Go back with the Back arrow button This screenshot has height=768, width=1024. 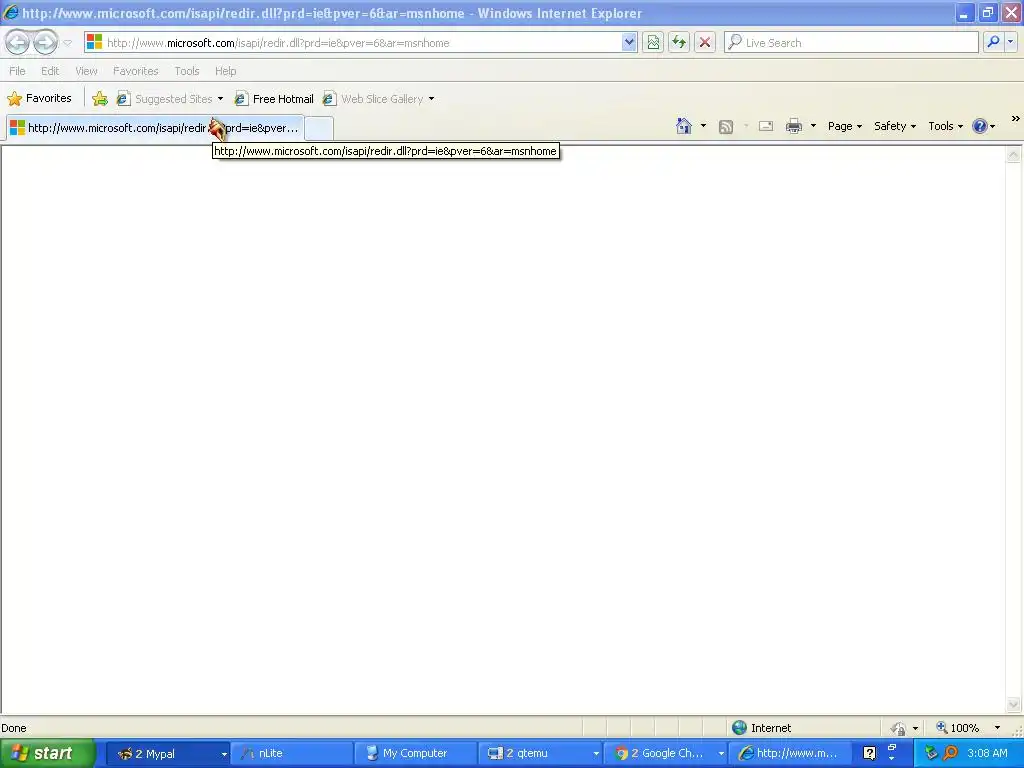(18, 42)
